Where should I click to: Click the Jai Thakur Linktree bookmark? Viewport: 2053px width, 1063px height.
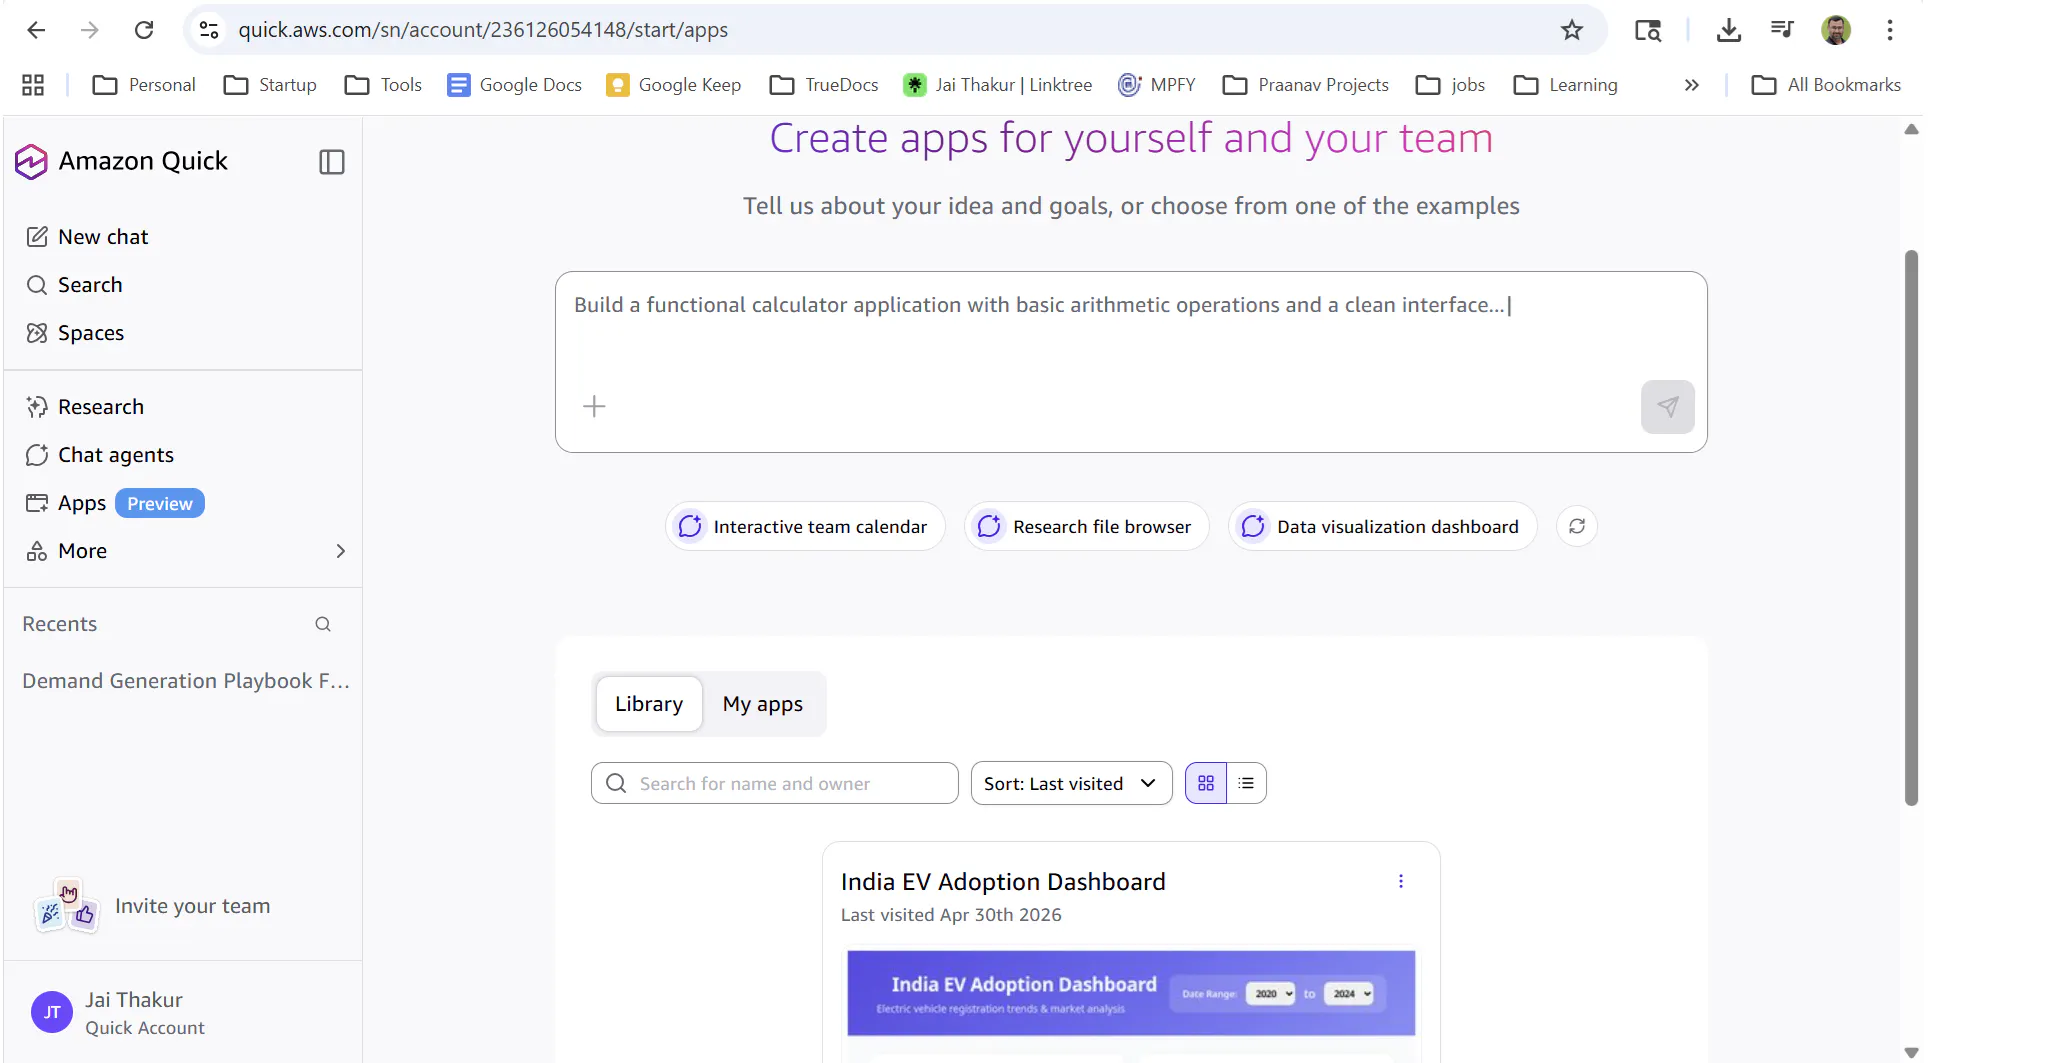pos(997,85)
